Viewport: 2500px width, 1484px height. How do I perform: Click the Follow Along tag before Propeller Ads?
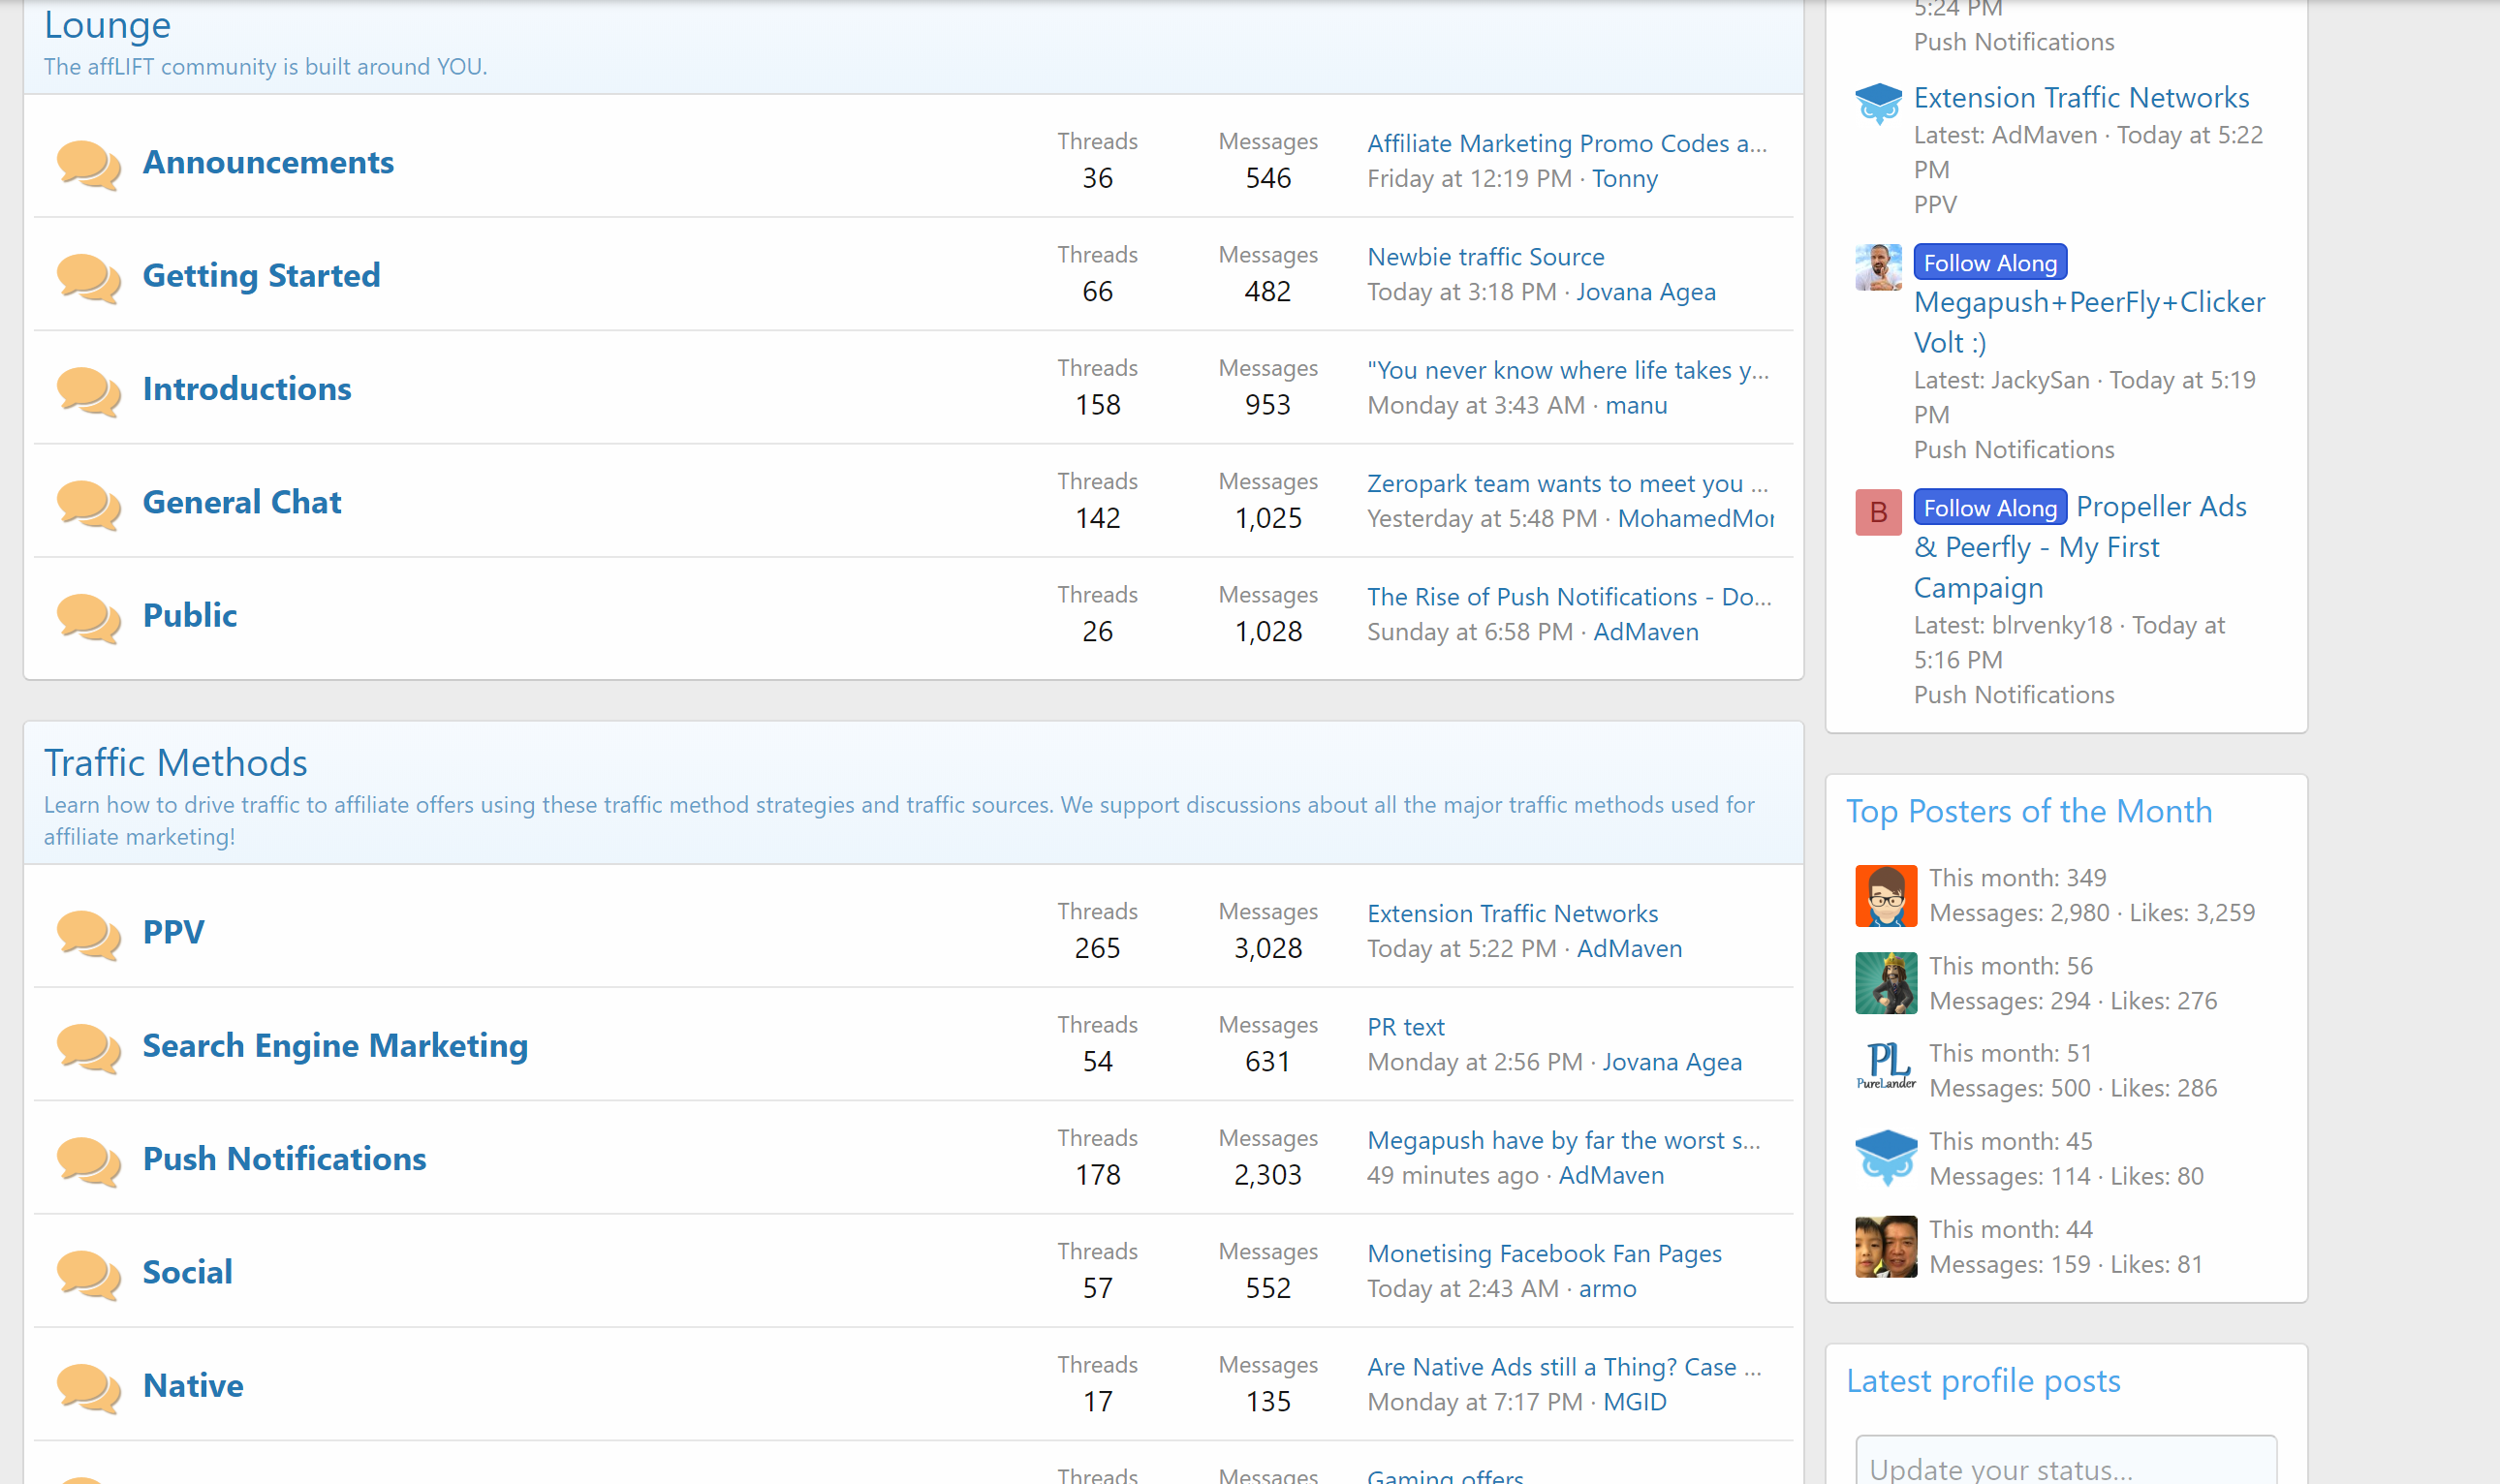coord(1989,508)
